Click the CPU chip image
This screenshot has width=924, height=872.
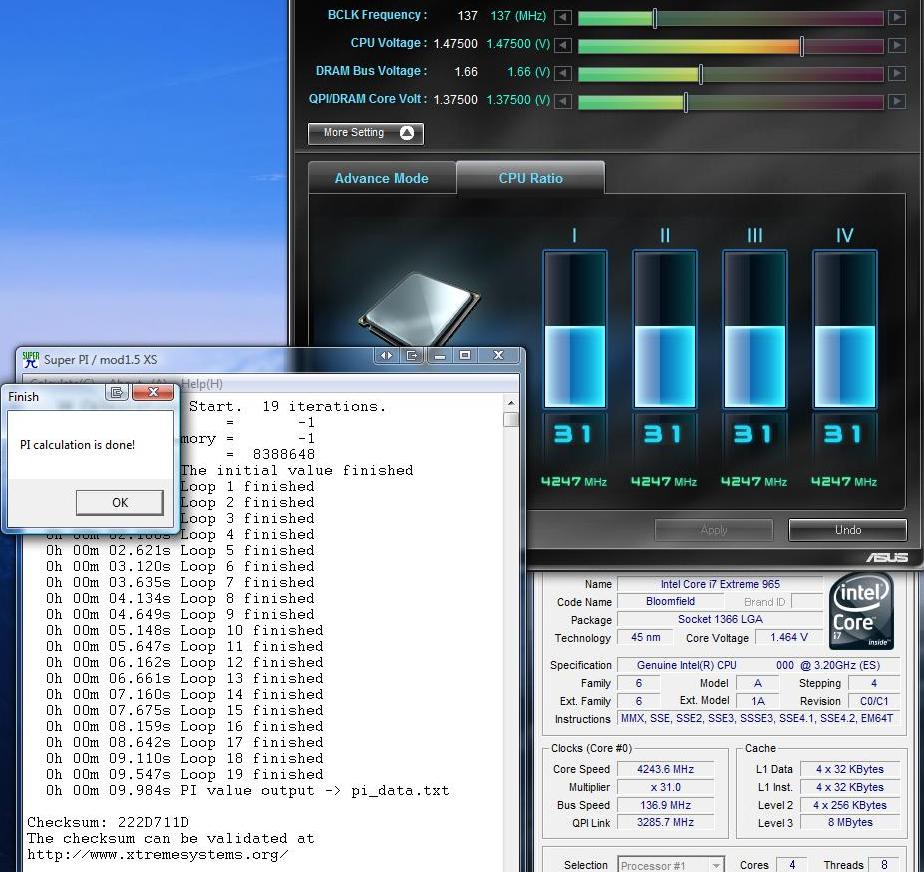[x=420, y=308]
